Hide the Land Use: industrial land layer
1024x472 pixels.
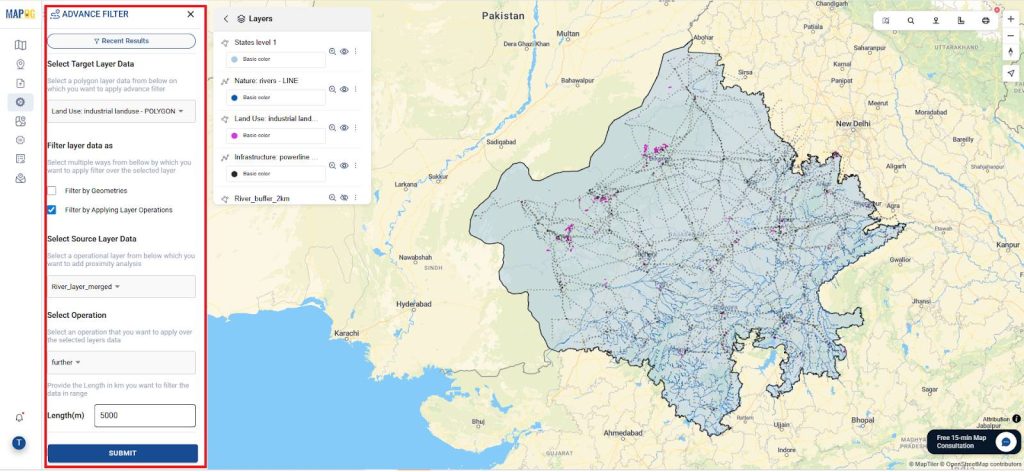(344, 128)
